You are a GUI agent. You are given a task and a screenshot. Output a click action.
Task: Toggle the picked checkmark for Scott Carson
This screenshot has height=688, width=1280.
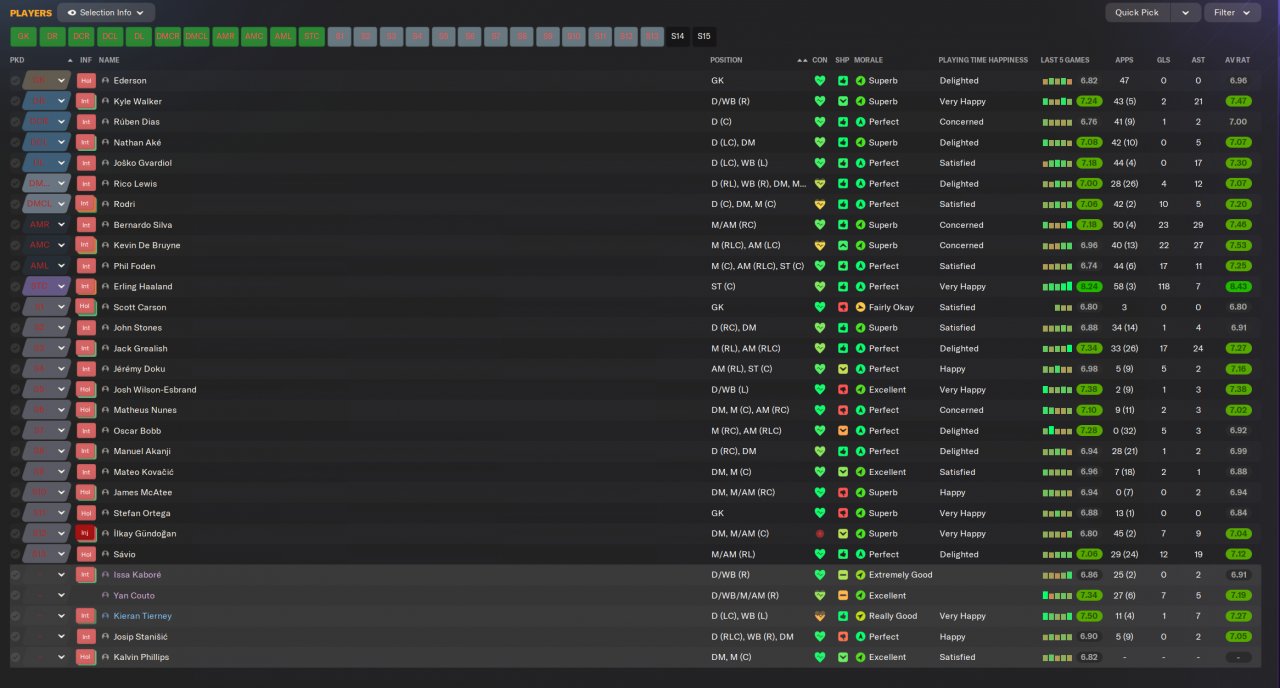click(15, 307)
